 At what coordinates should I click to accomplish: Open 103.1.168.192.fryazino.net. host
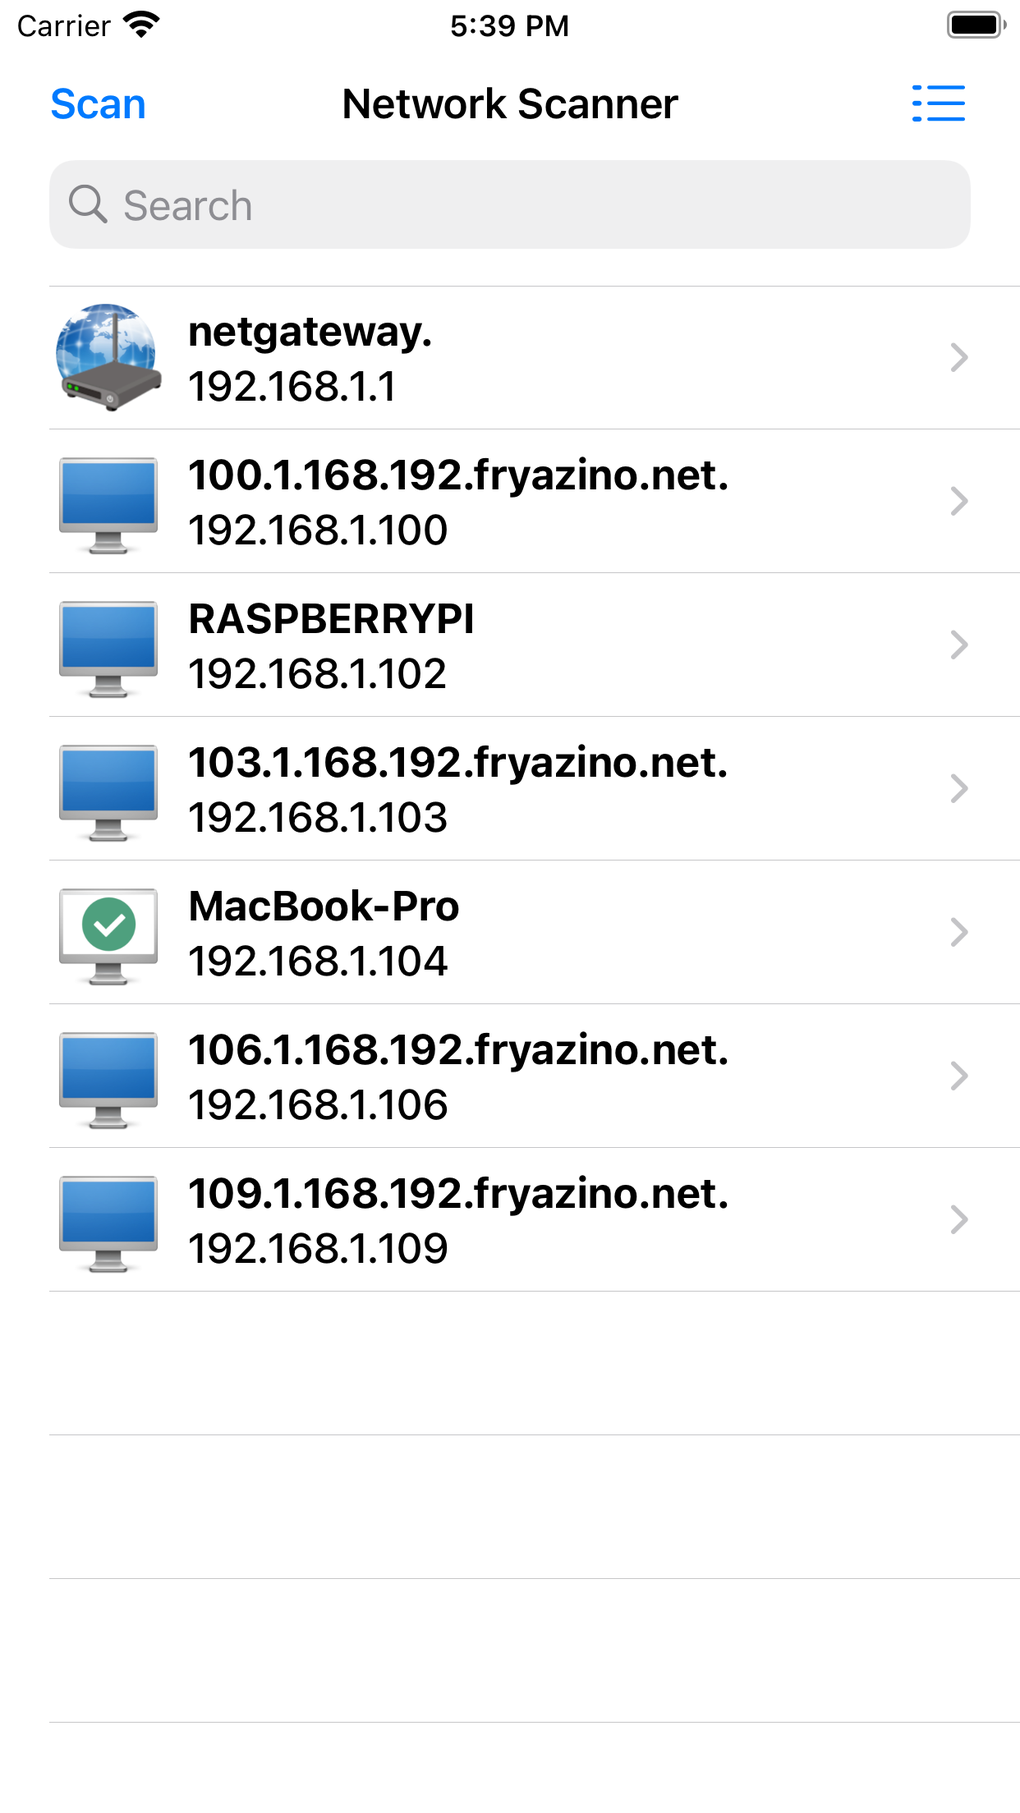pos(458,763)
